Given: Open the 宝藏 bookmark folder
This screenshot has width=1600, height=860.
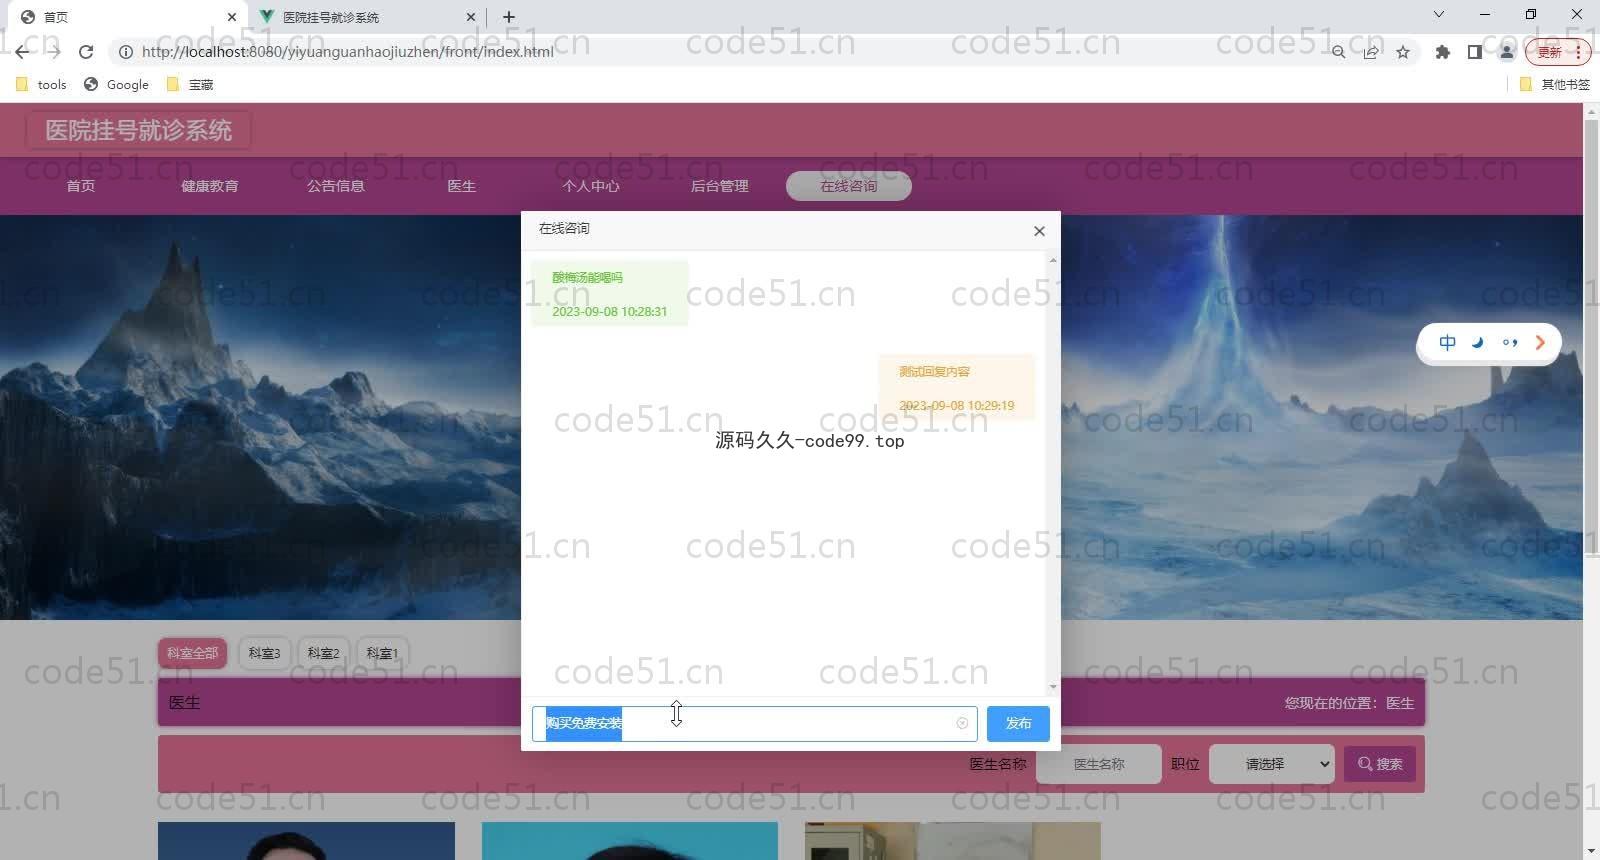Looking at the screenshot, I should point(190,85).
